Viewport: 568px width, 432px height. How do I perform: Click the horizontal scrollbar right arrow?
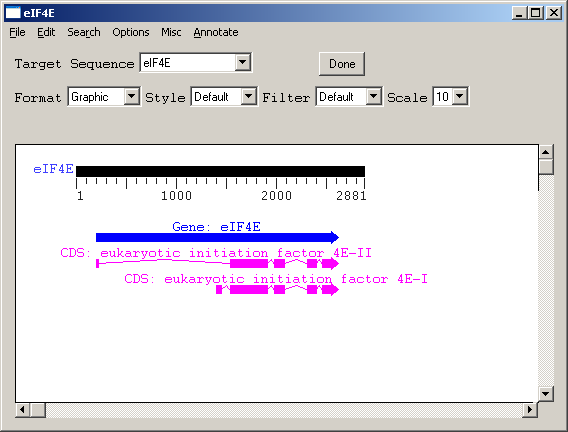tap(530, 410)
